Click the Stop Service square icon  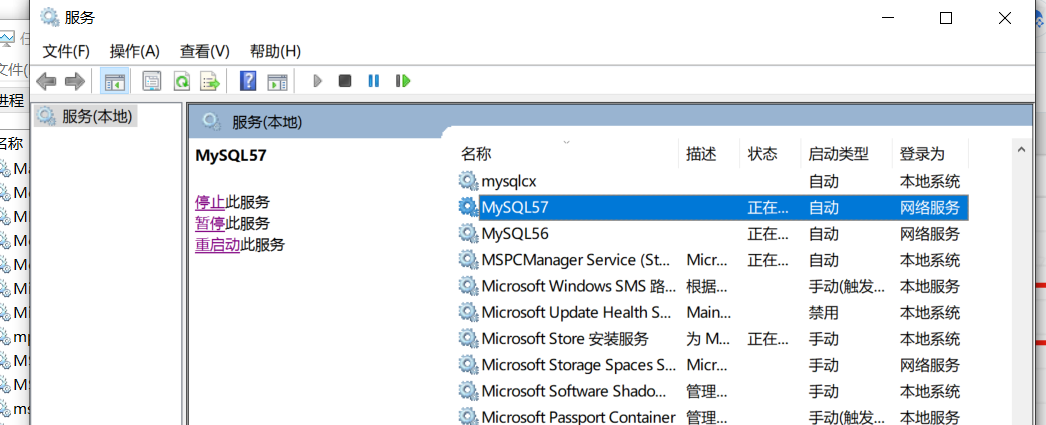pyautogui.click(x=345, y=81)
